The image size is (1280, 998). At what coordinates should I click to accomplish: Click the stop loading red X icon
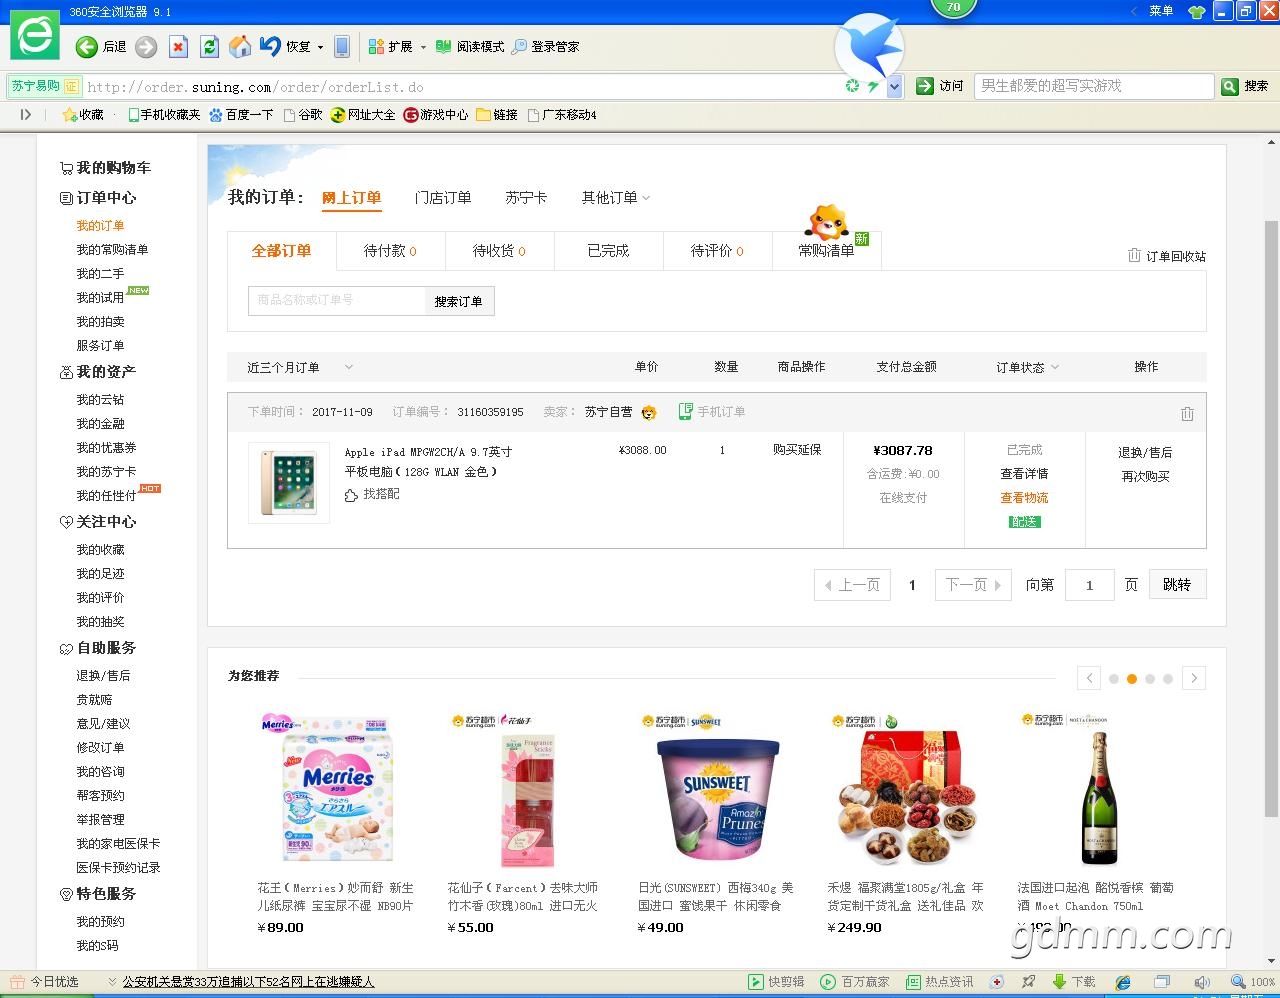pyautogui.click(x=178, y=47)
